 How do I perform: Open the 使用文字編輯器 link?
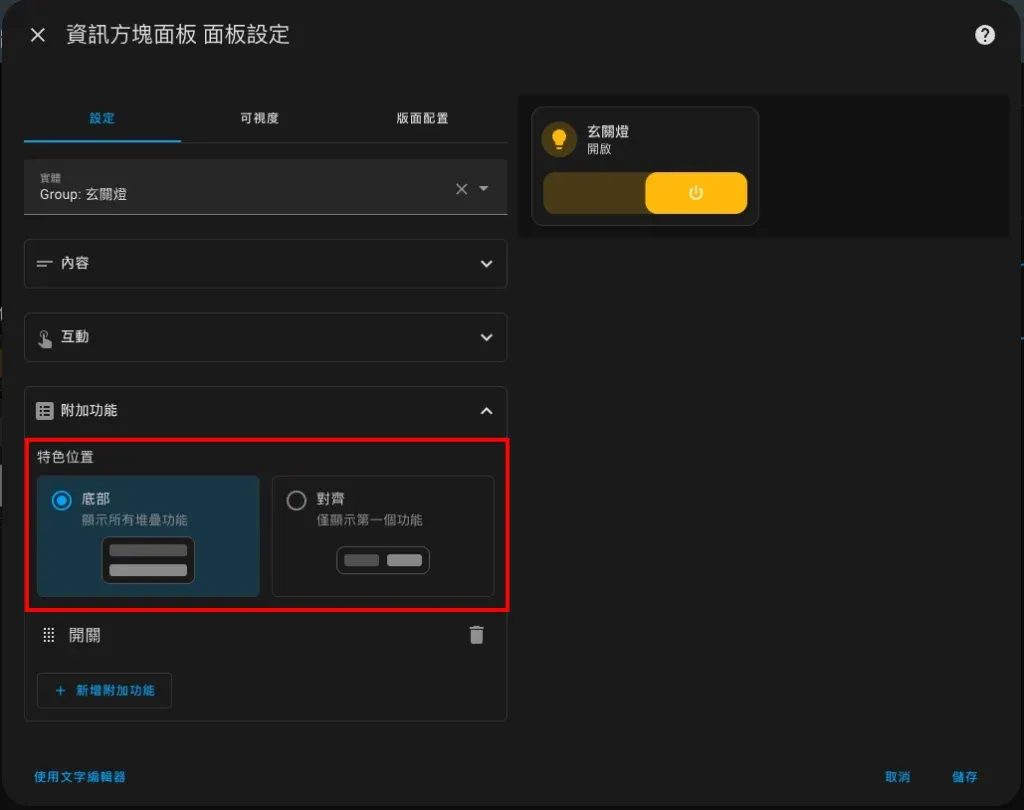[x=82, y=777]
